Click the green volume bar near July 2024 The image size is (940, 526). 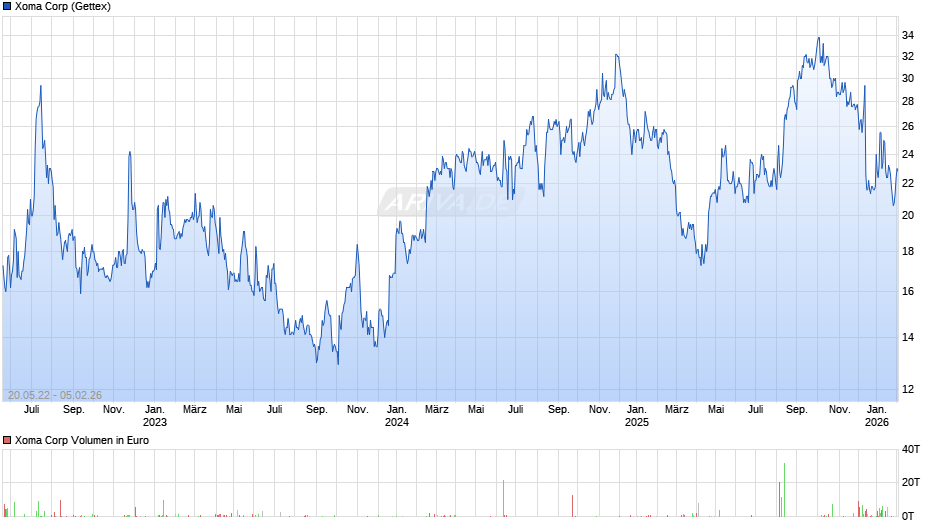pos(504,498)
